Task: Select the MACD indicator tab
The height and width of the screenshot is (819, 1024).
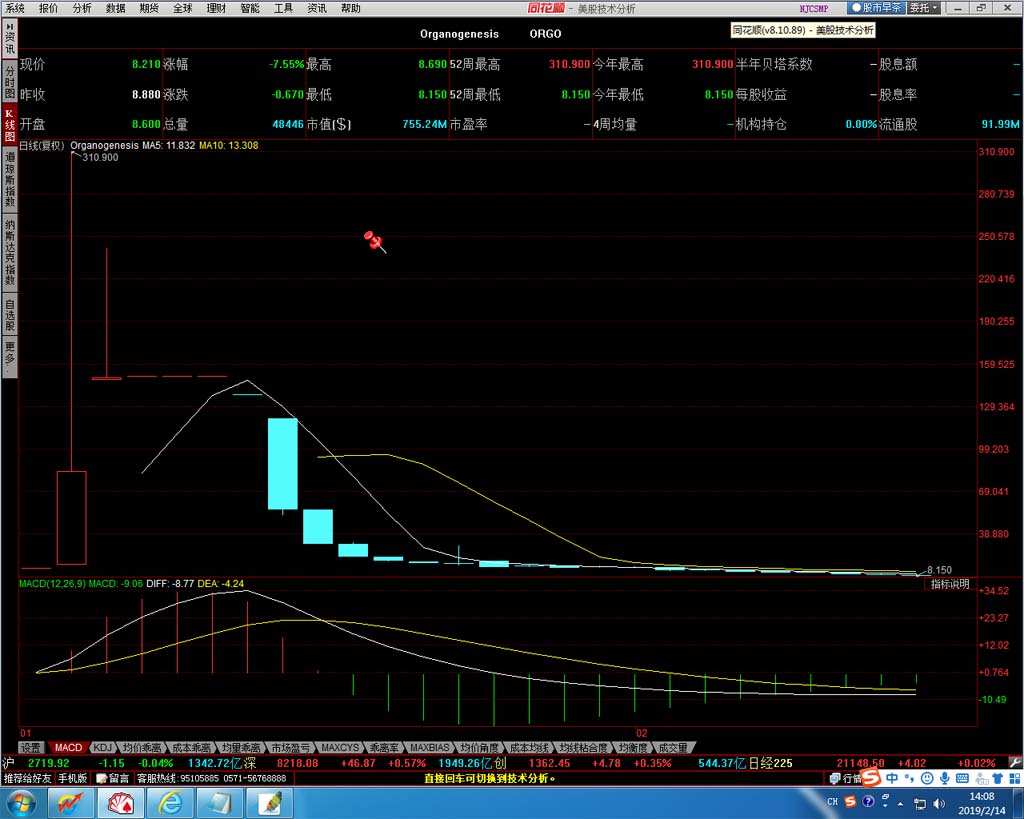Action: click(68, 747)
